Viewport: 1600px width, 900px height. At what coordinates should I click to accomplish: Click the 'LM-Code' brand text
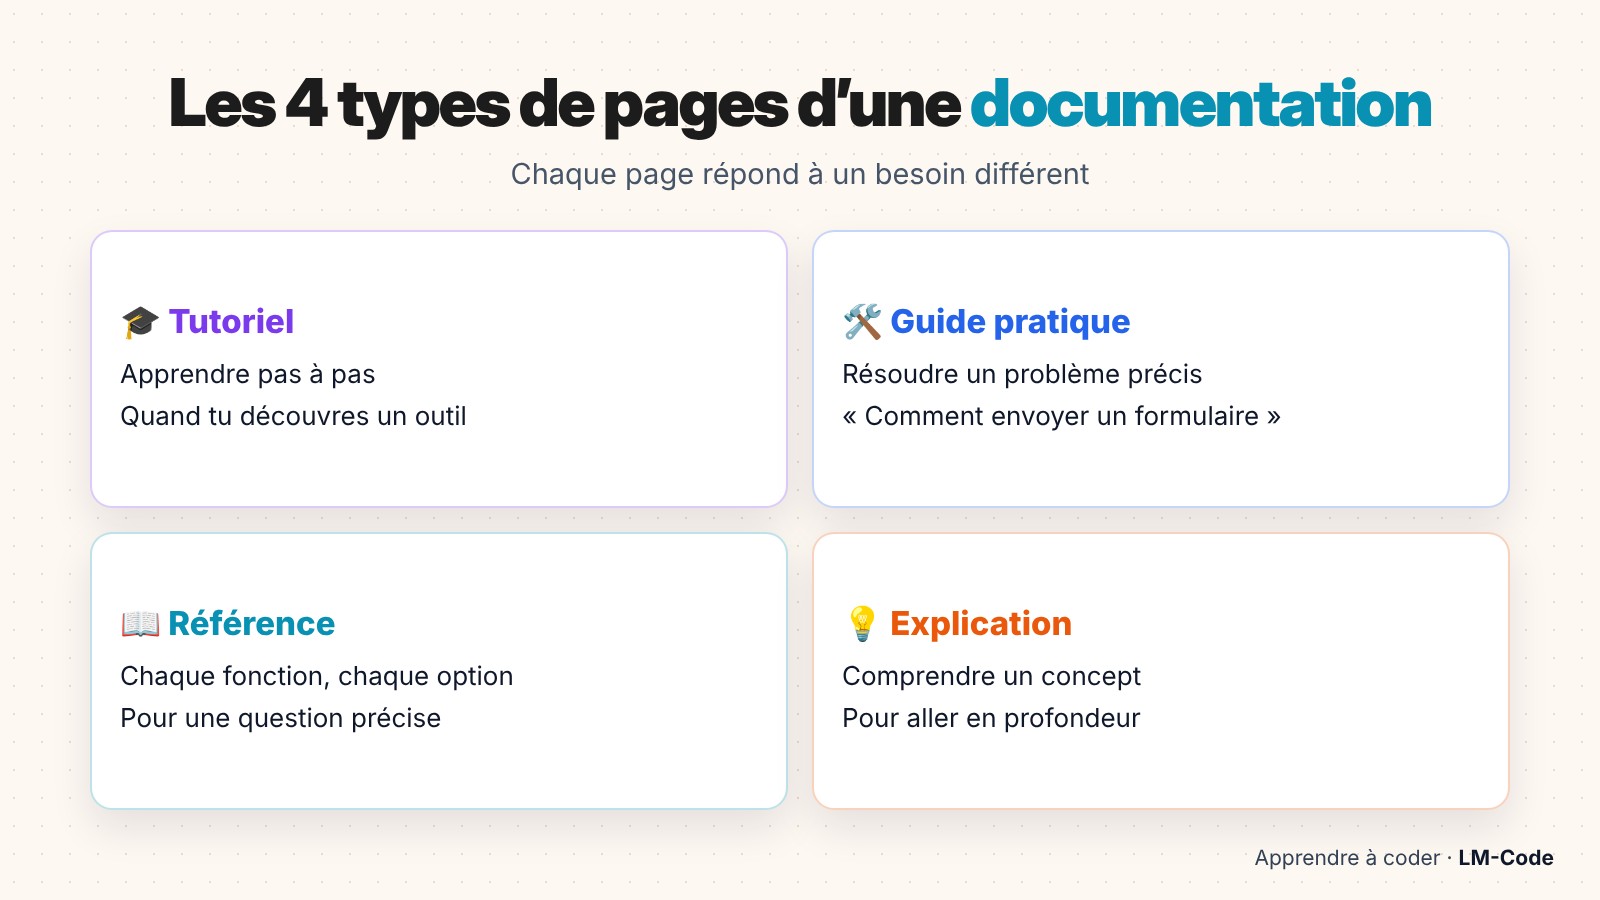pyautogui.click(x=1505, y=858)
